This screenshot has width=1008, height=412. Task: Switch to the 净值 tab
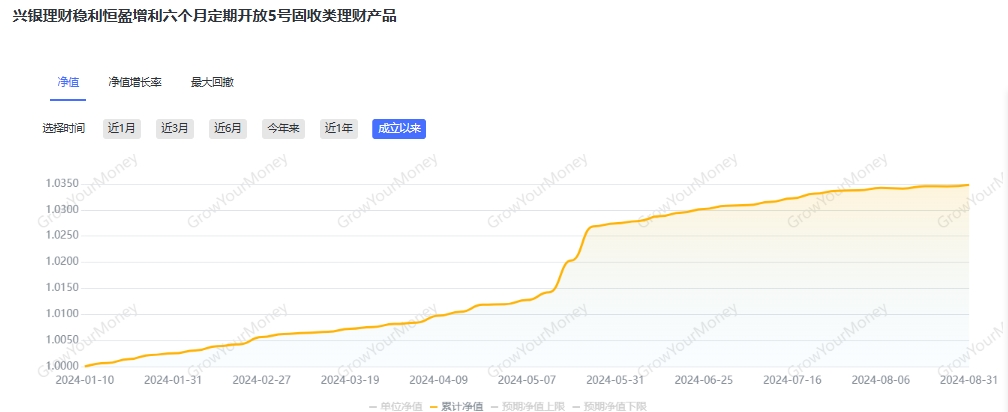[68, 82]
